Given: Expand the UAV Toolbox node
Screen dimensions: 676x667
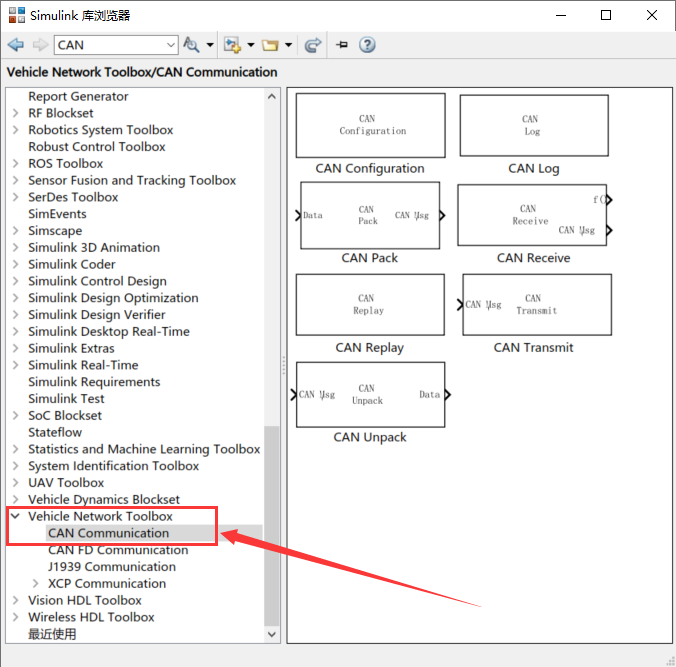Looking at the screenshot, I should click(x=16, y=482).
